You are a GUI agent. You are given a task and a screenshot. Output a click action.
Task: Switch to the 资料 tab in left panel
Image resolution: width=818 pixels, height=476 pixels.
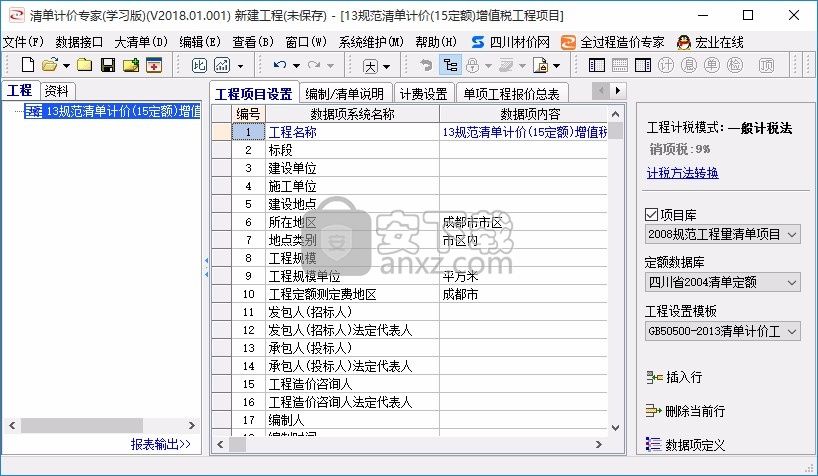point(56,91)
